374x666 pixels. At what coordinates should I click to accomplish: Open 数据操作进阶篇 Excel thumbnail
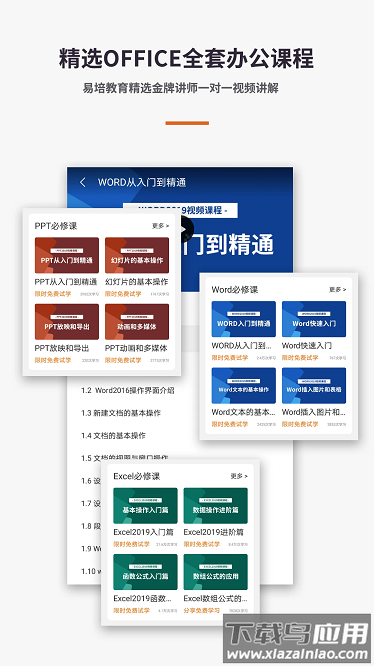215,505
